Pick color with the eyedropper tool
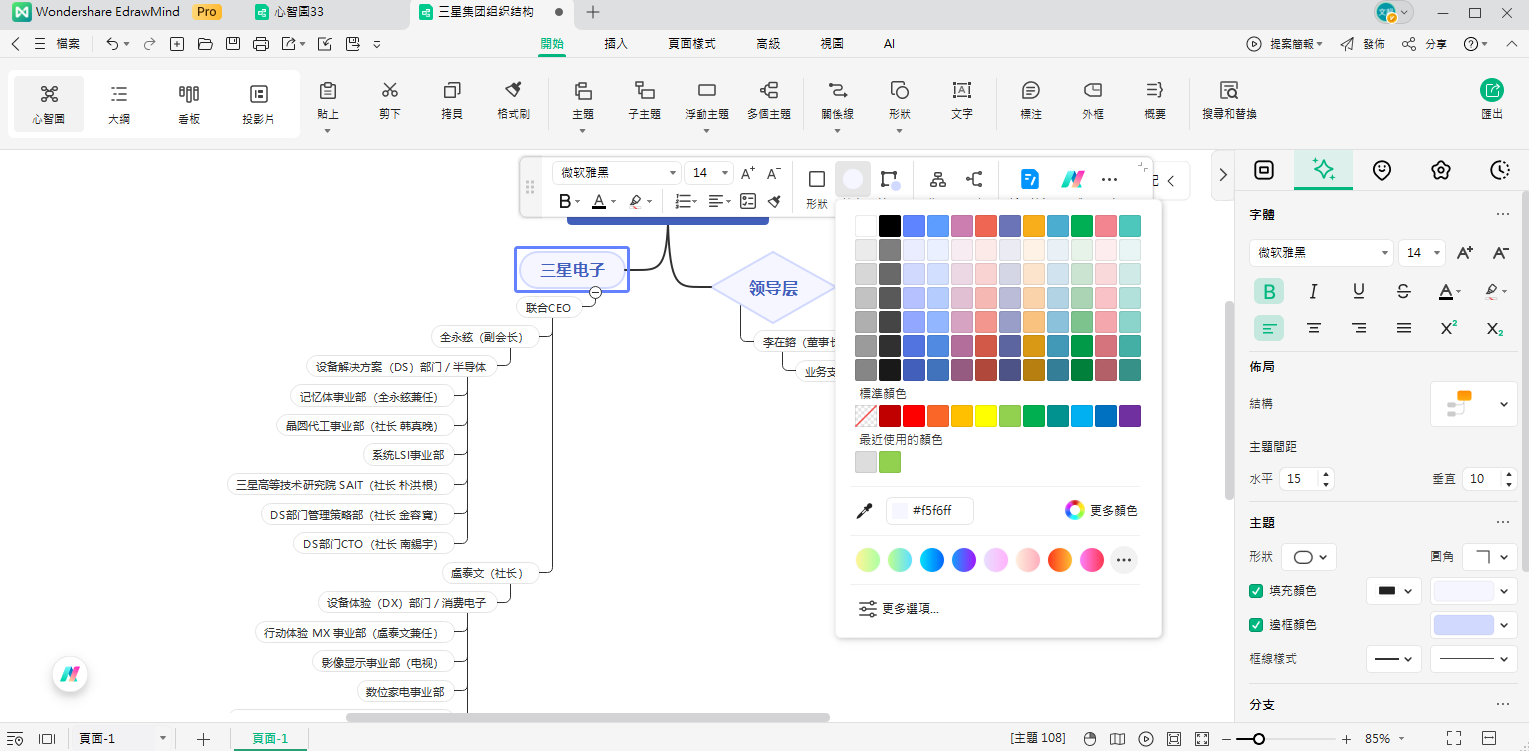Image resolution: width=1529 pixels, height=751 pixels. tap(865, 511)
